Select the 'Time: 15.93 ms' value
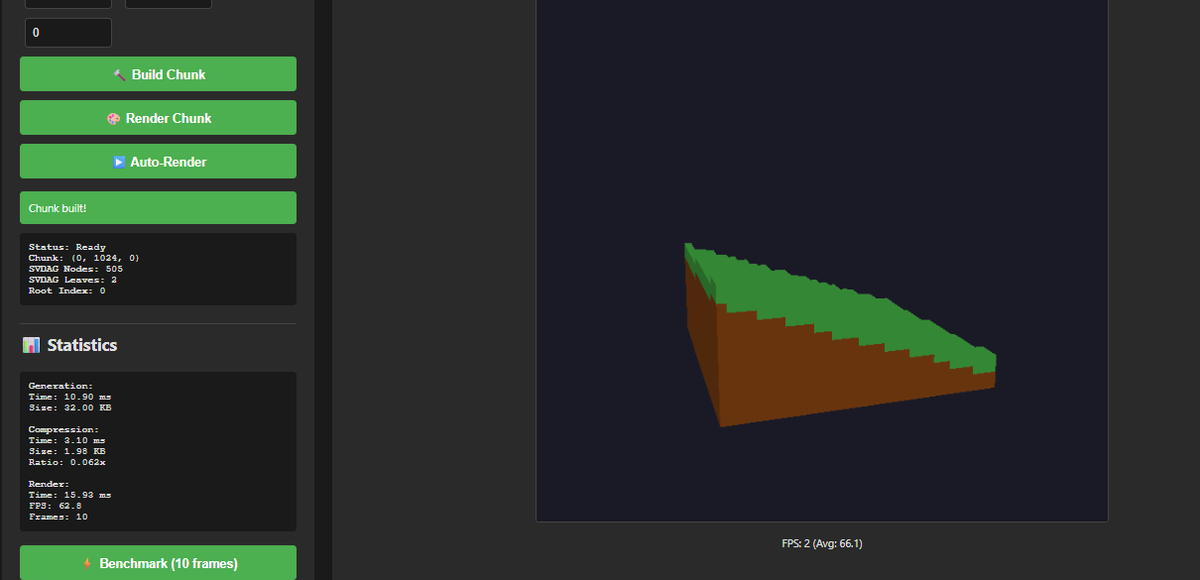The height and width of the screenshot is (580, 1200). (x=70, y=495)
